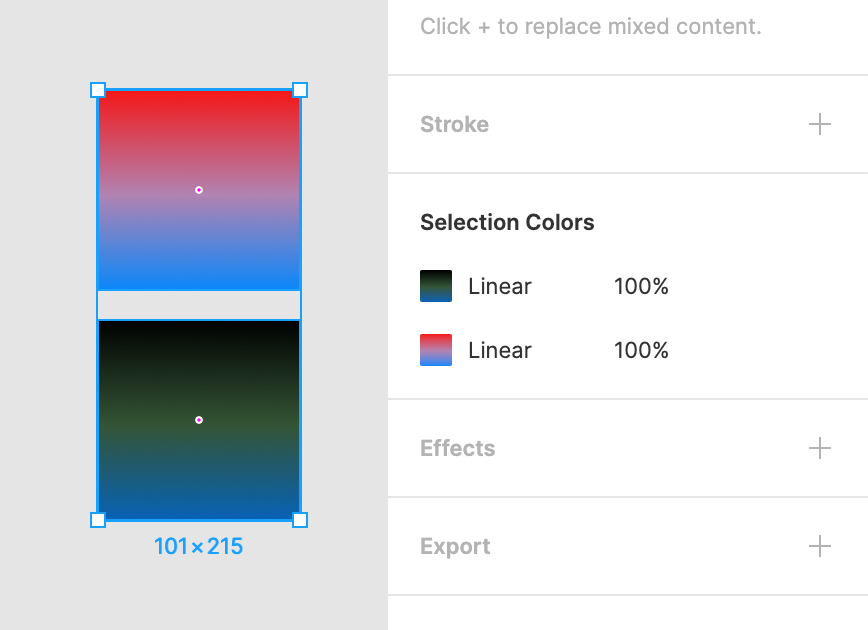Click the Linear label next to the red swatch

pyautogui.click(x=500, y=350)
